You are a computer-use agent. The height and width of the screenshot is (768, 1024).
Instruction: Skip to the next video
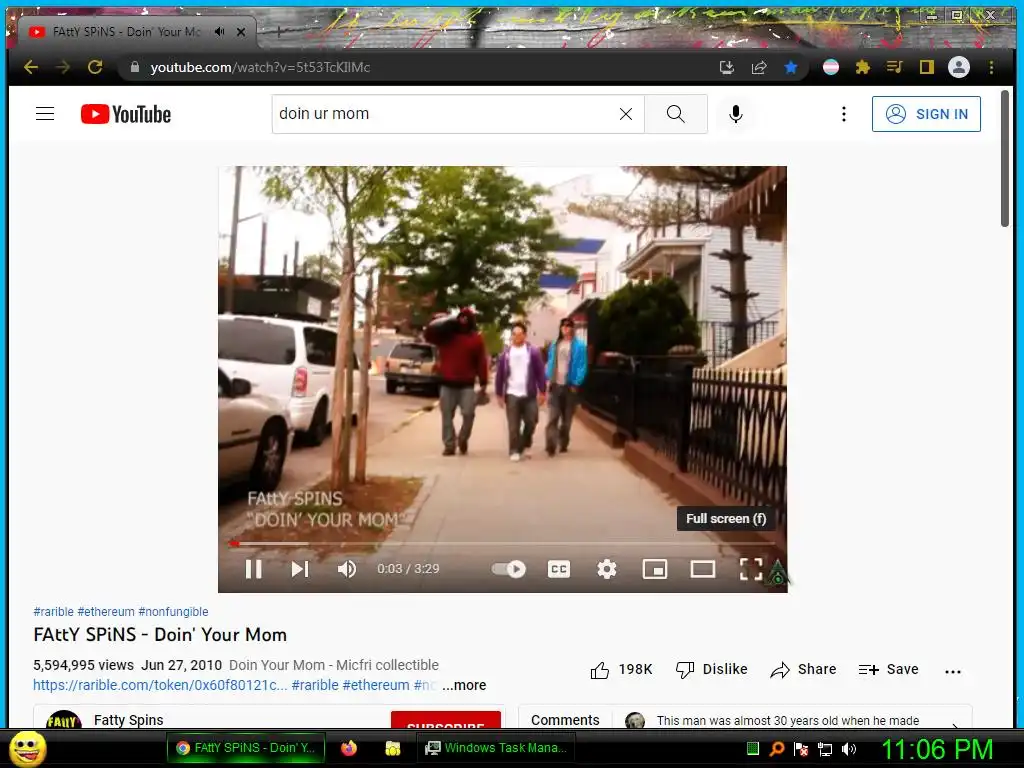(300, 569)
